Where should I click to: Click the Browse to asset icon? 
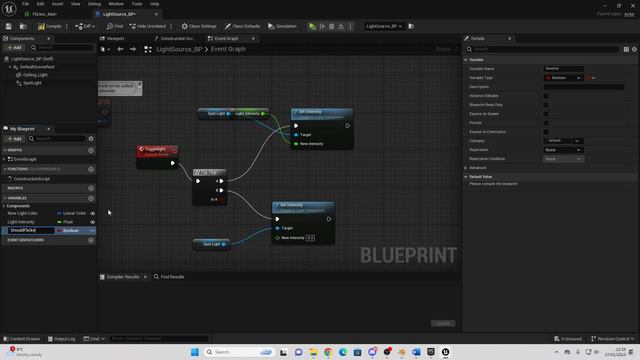pyautogui.click(x=23, y=26)
